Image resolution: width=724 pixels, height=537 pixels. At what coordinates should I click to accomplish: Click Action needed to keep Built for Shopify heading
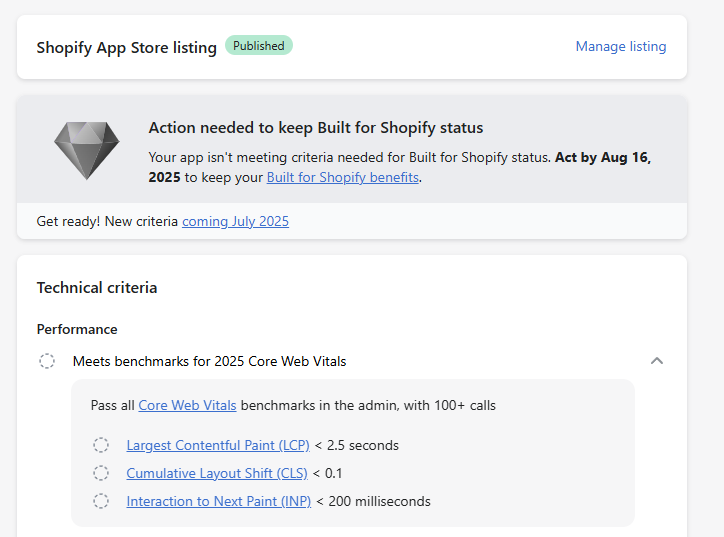coord(316,128)
